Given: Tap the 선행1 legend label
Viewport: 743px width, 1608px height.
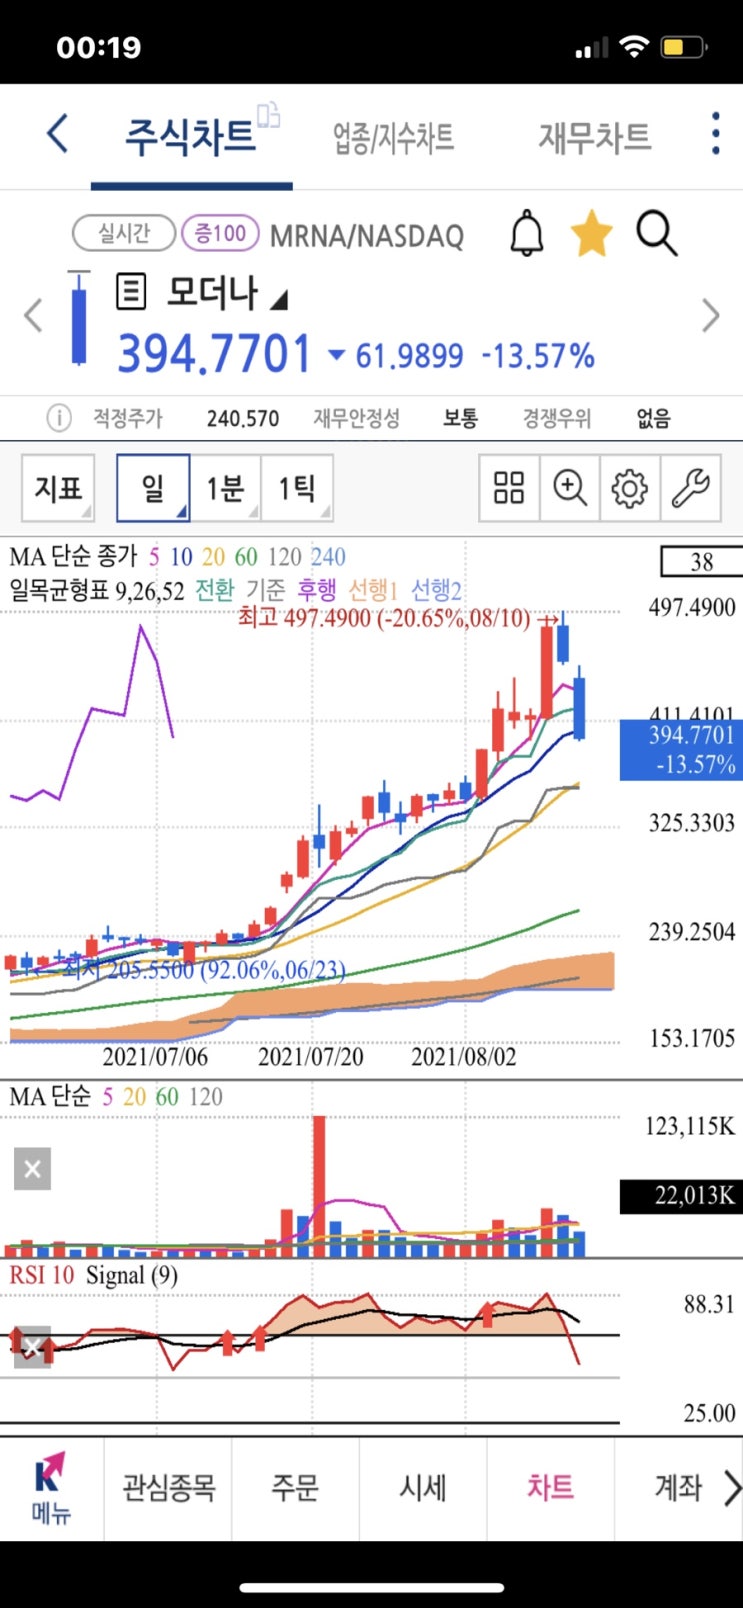Looking at the screenshot, I should [x=373, y=590].
